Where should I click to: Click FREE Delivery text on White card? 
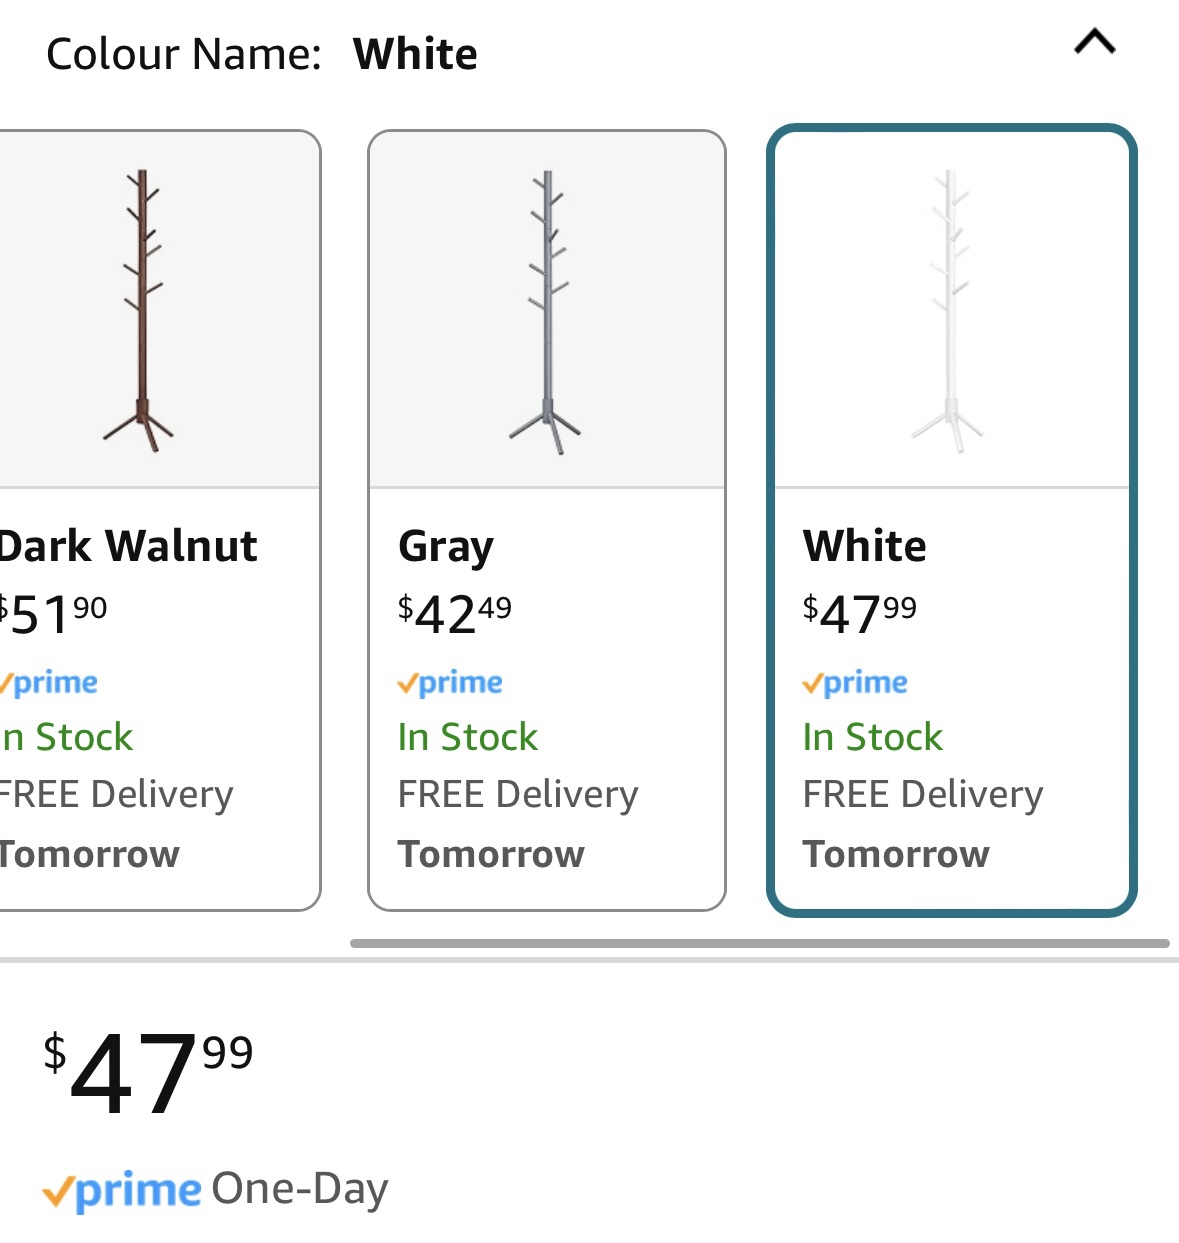point(923,795)
